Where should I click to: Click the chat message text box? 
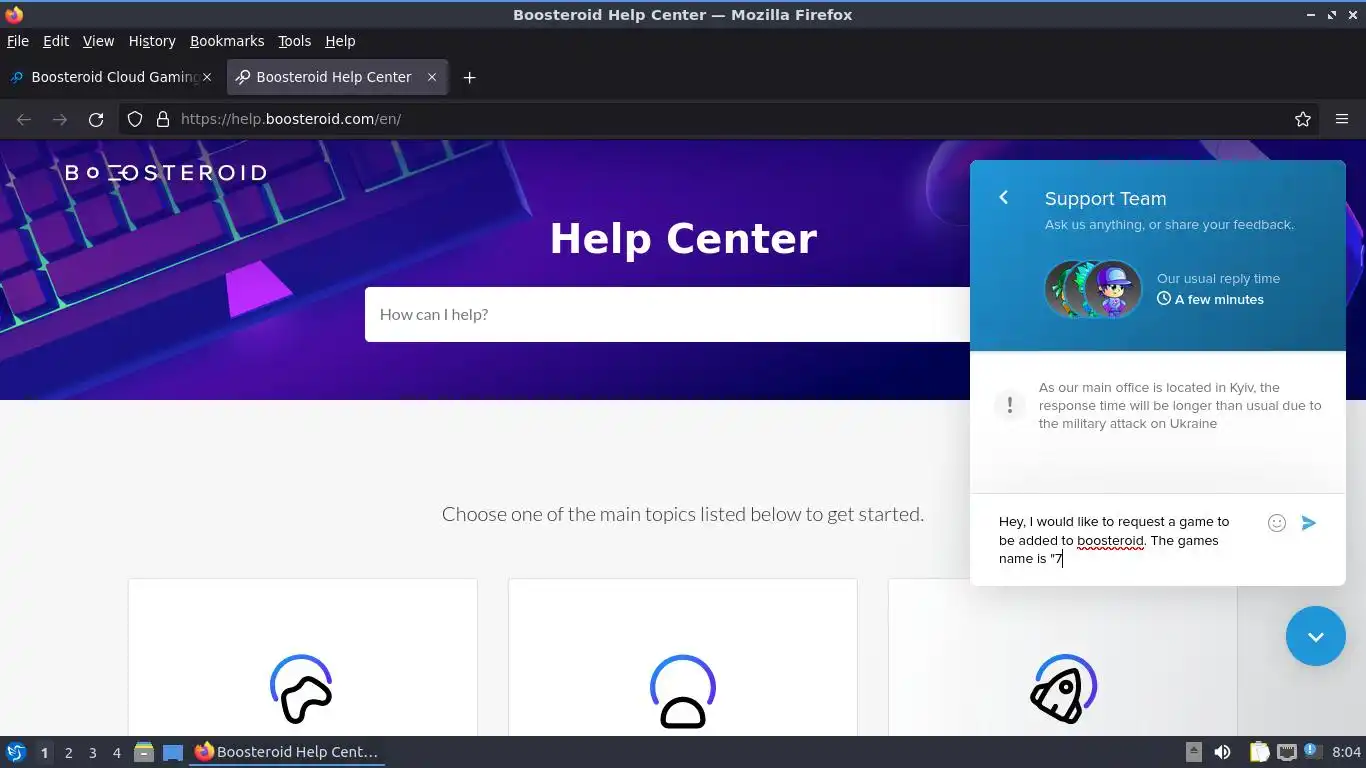coord(1120,540)
